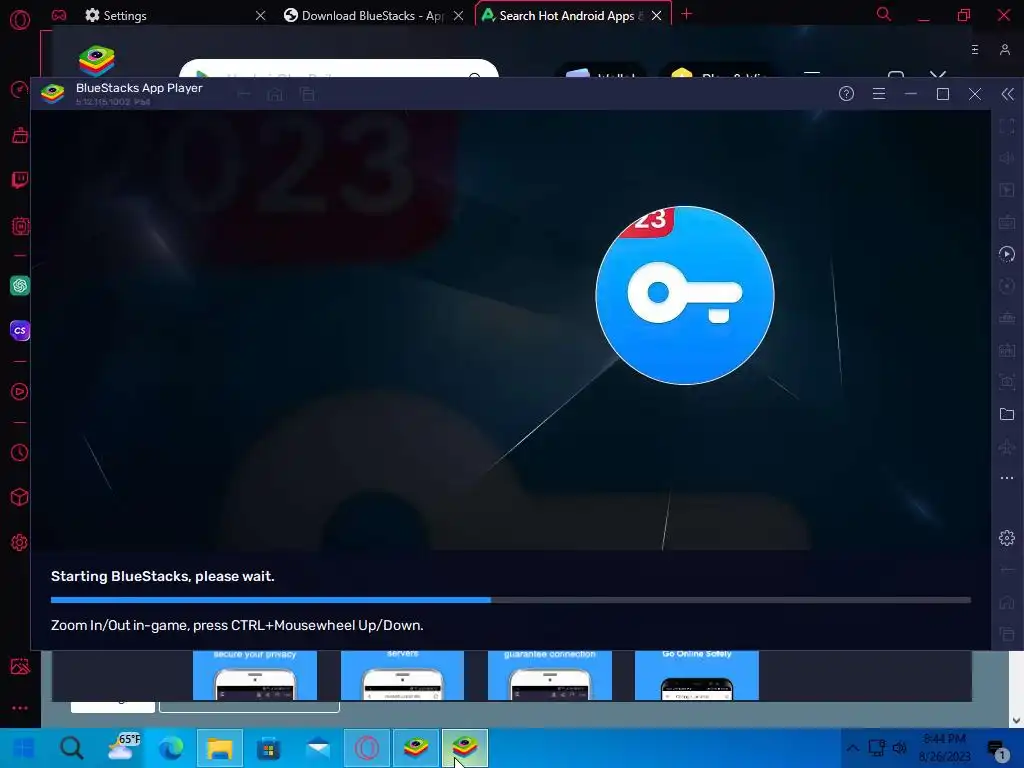The width and height of the screenshot is (1024, 768).
Task: Open the picture icon in Opera sidebar
Action: (x=20, y=666)
